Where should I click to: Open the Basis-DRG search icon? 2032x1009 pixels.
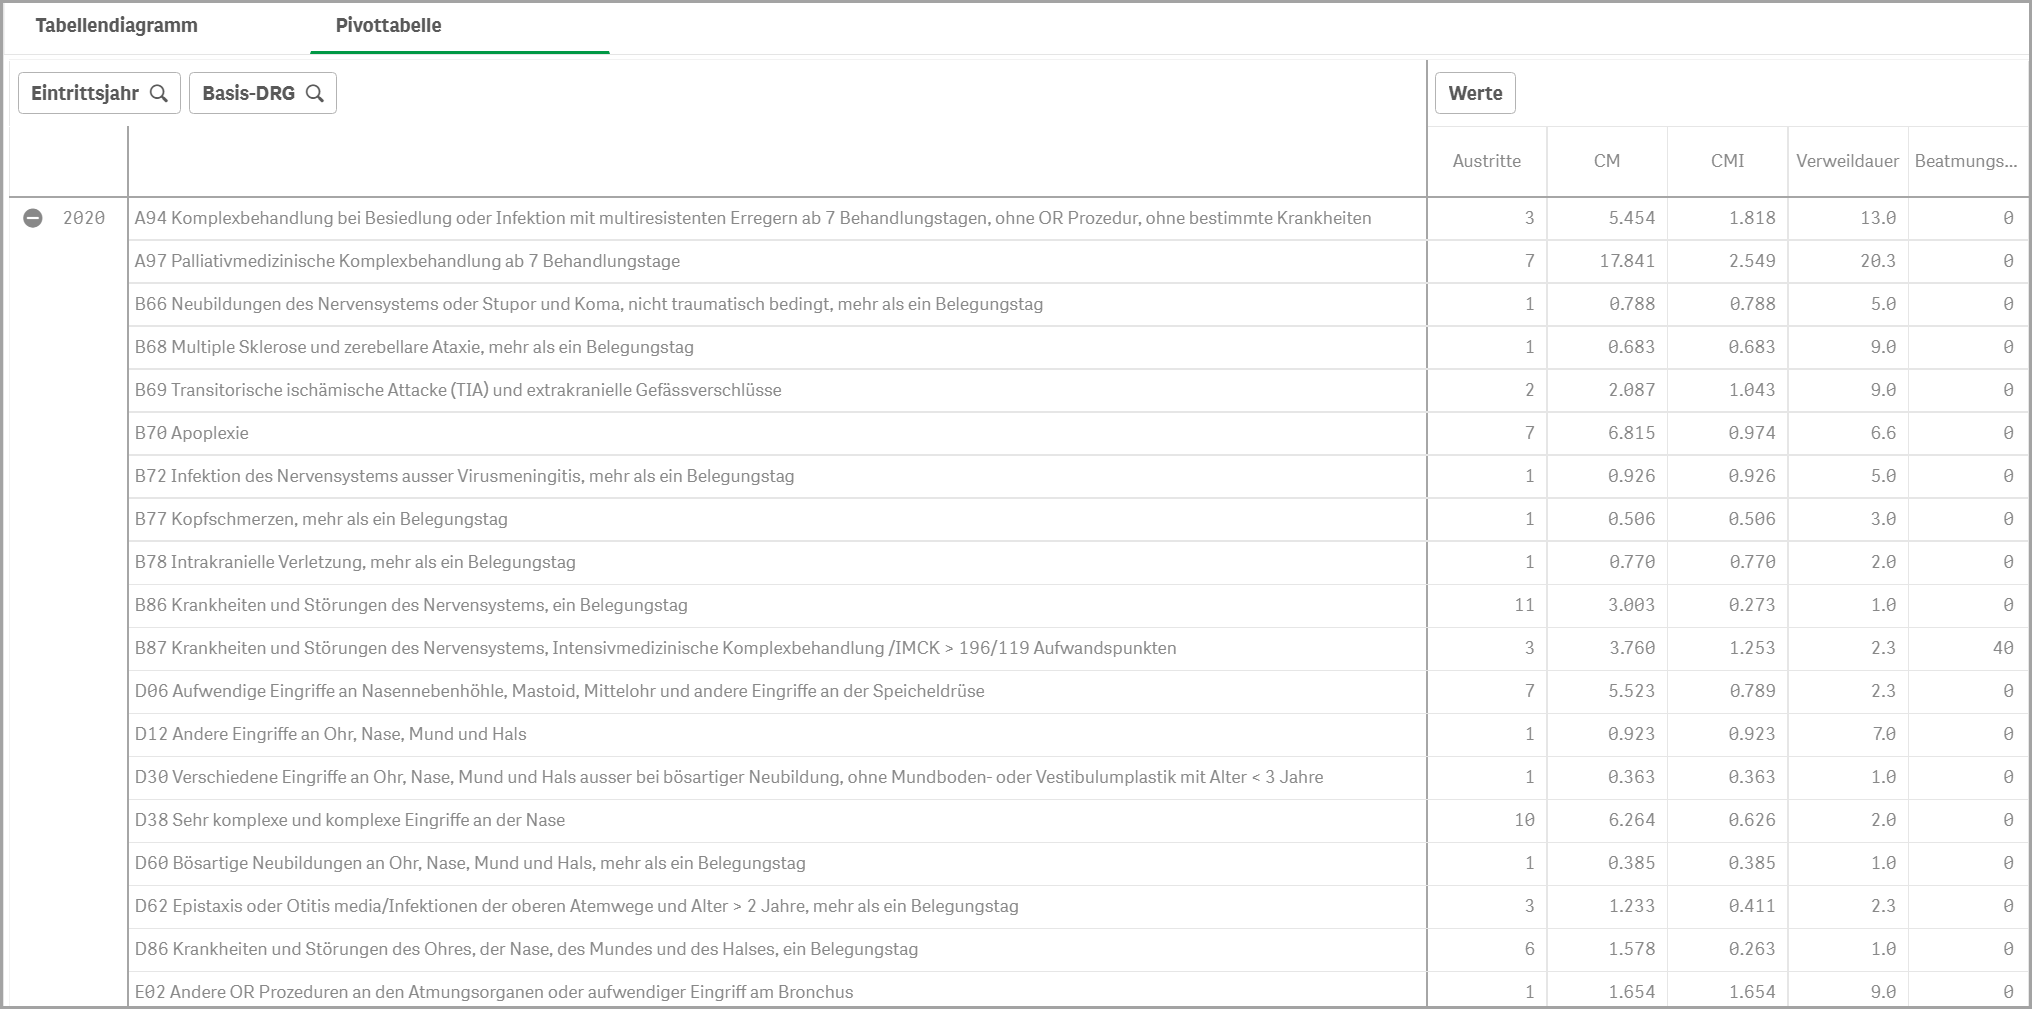click(x=317, y=93)
